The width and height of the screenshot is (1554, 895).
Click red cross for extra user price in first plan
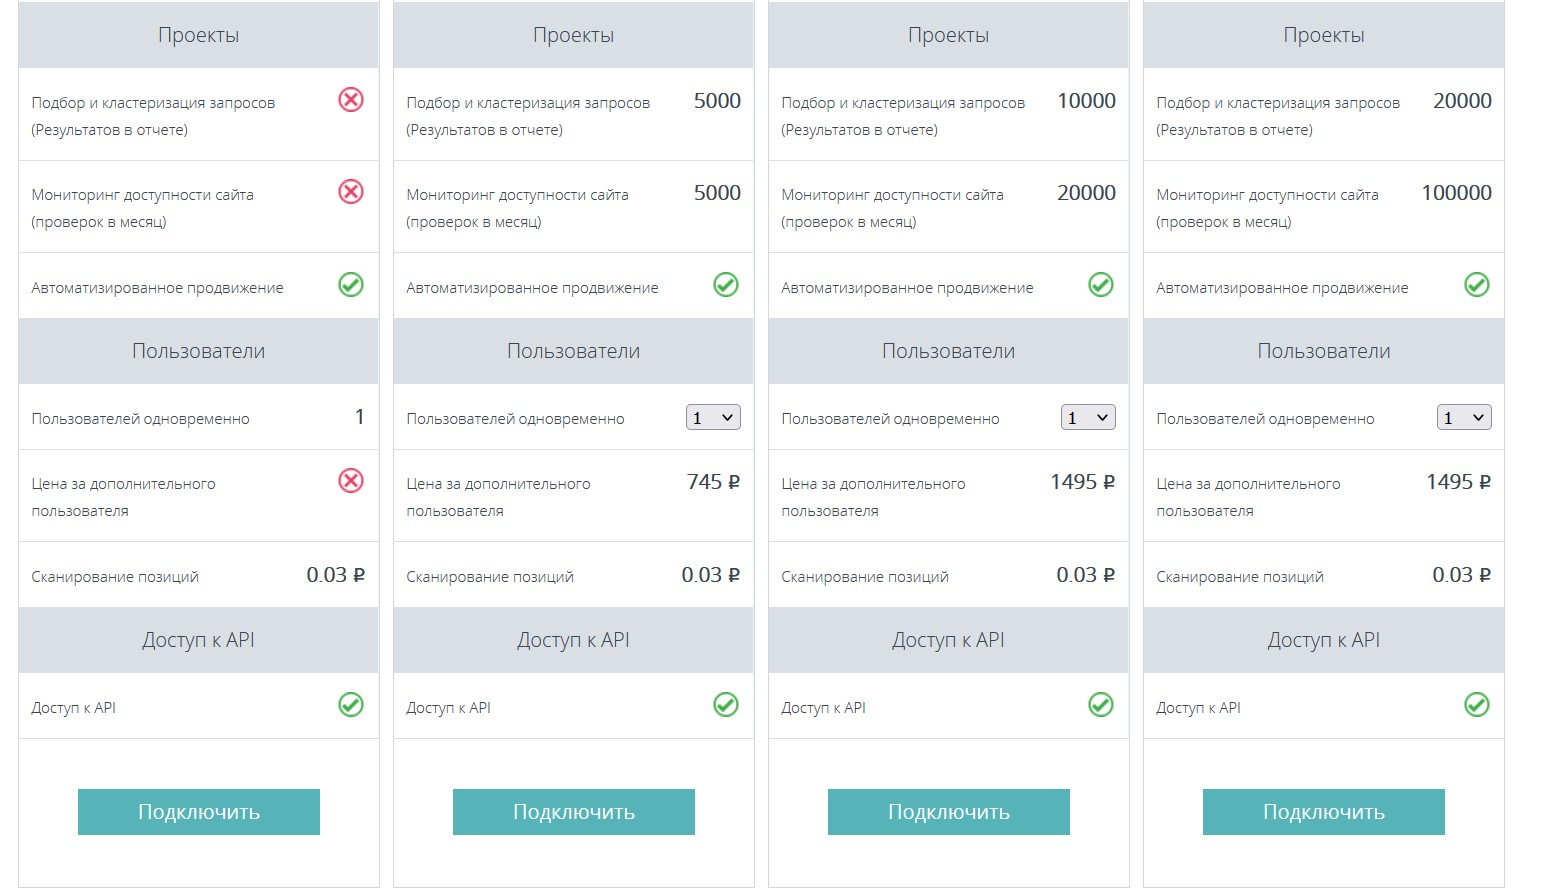coord(351,481)
